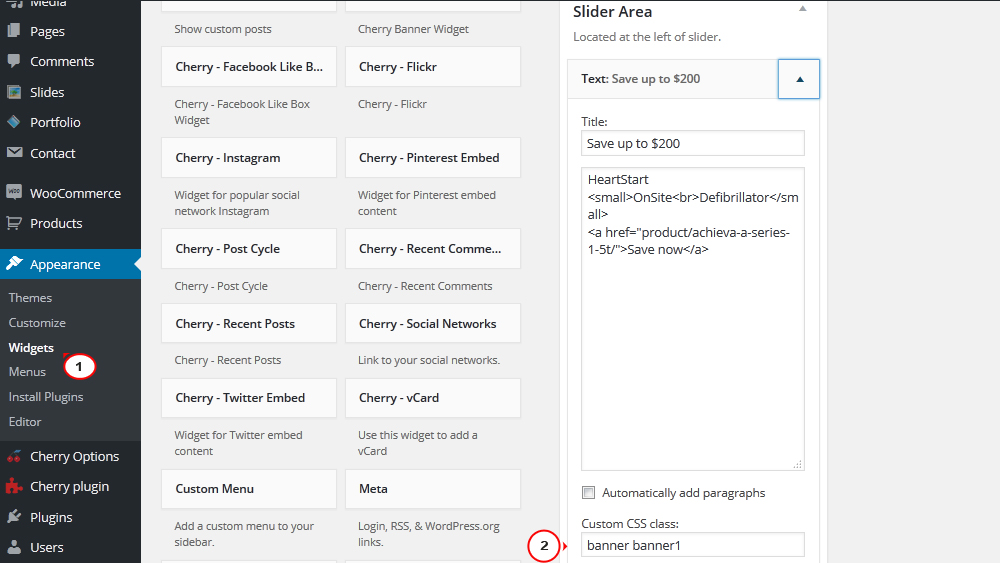Viewport: 1000px width, 563px height.
Task: Open Cherry plugin menu
Action: (70, 486)
